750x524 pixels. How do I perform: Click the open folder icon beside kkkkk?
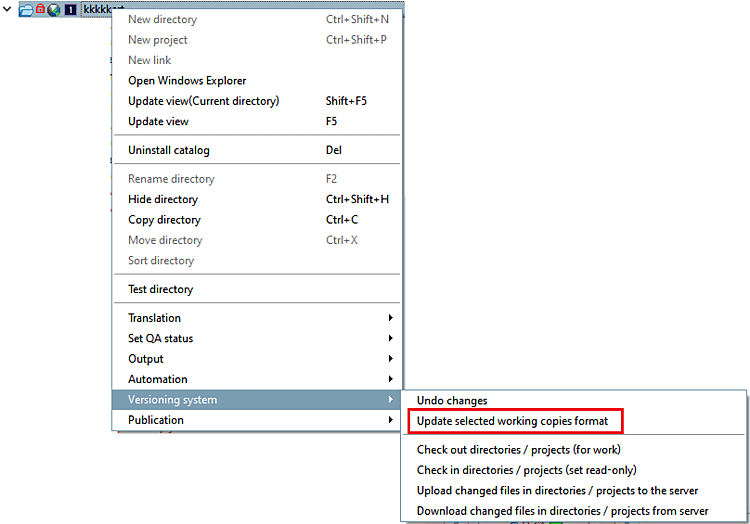point(26,10)
